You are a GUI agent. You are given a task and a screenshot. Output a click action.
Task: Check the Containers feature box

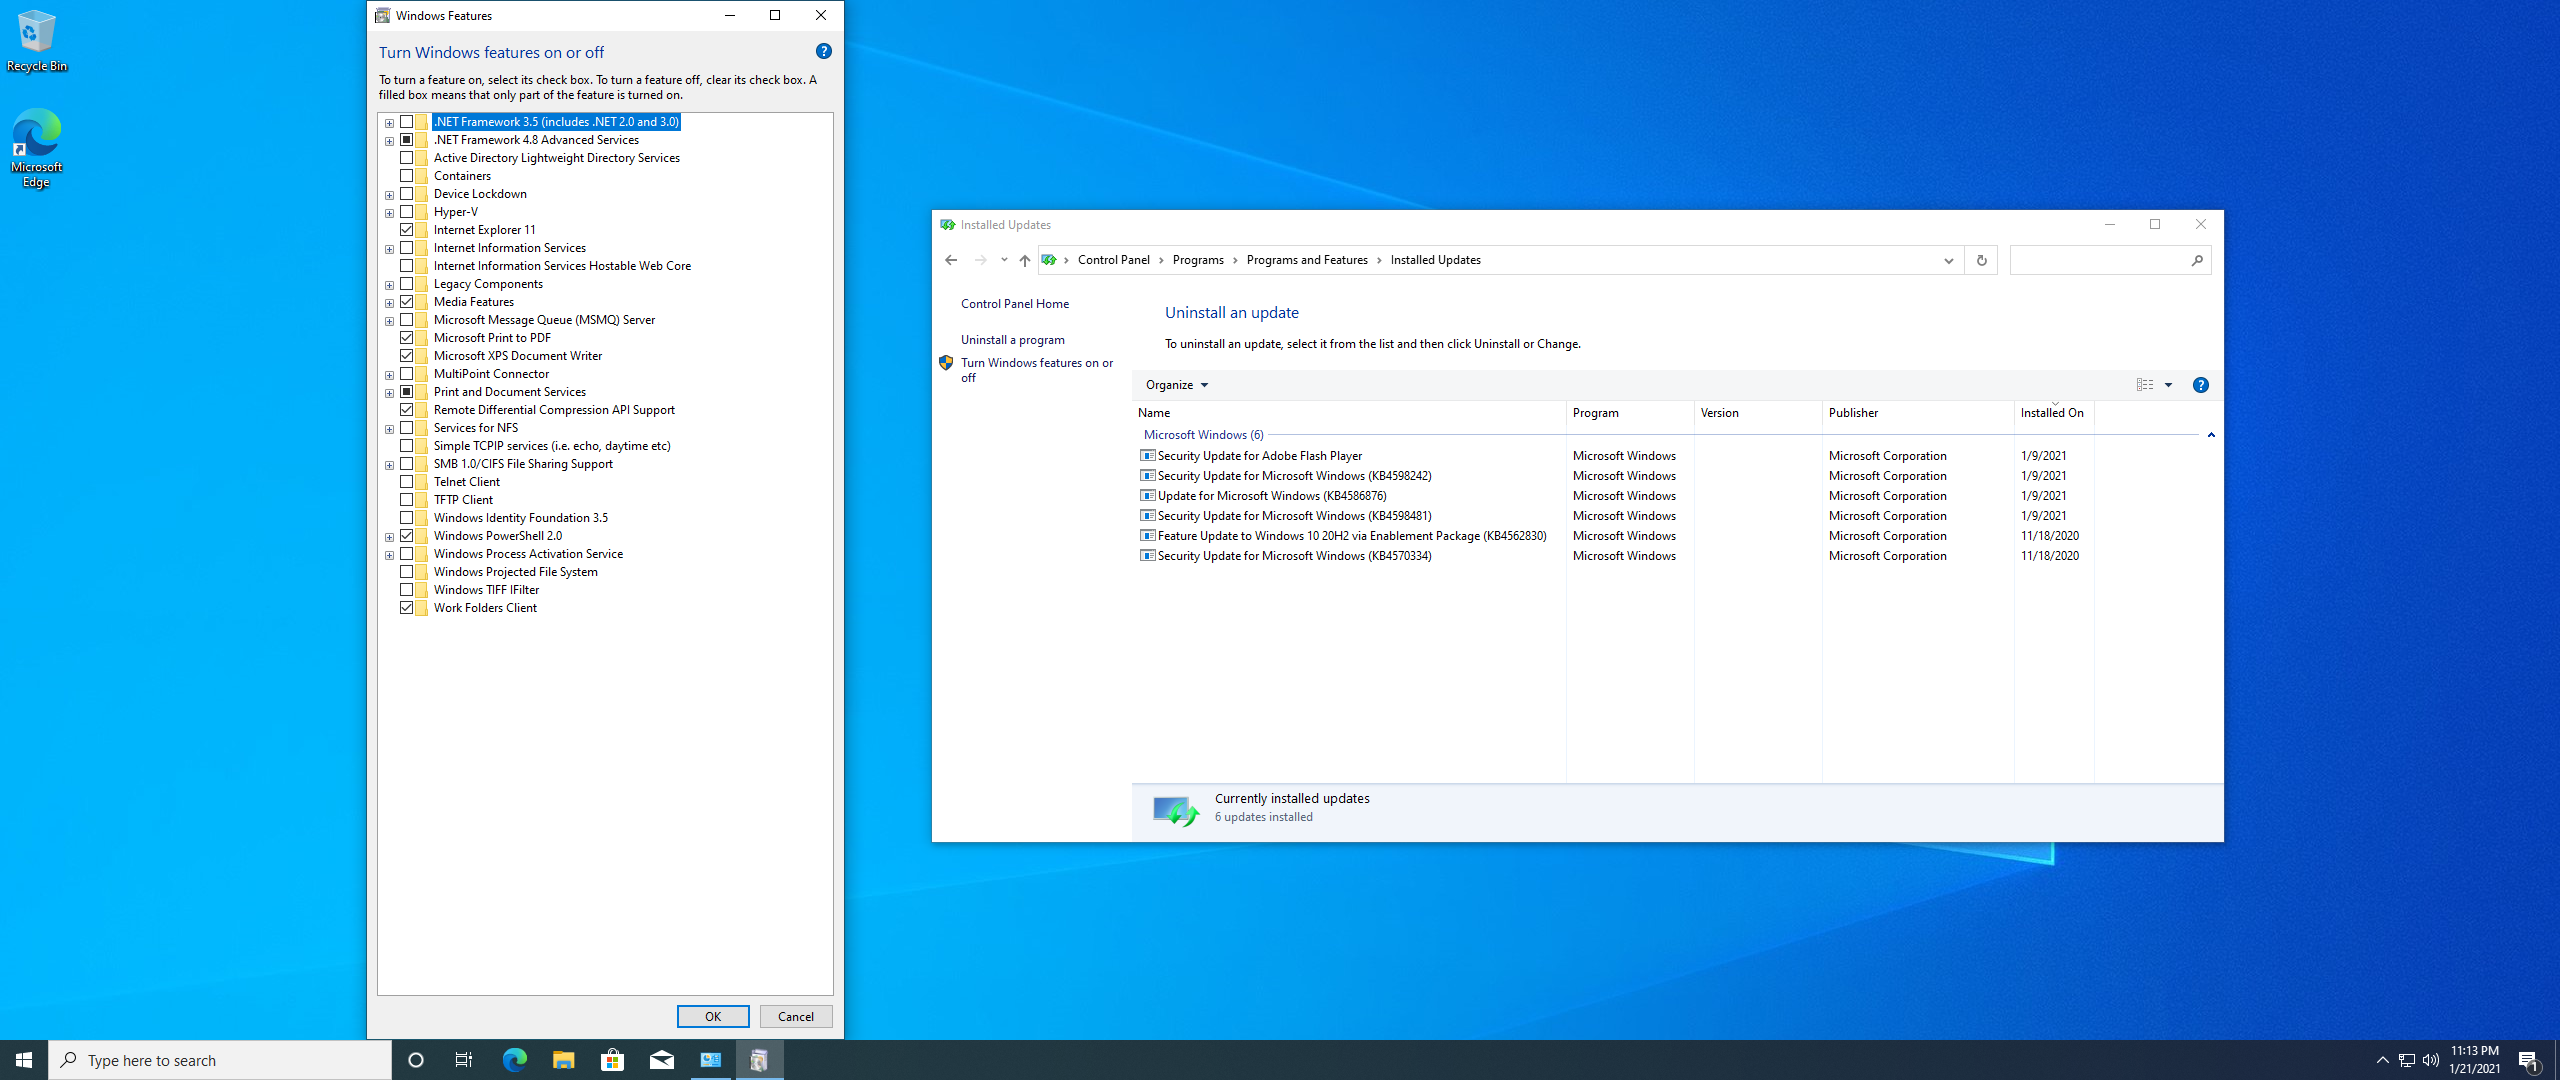coord(406,176)
